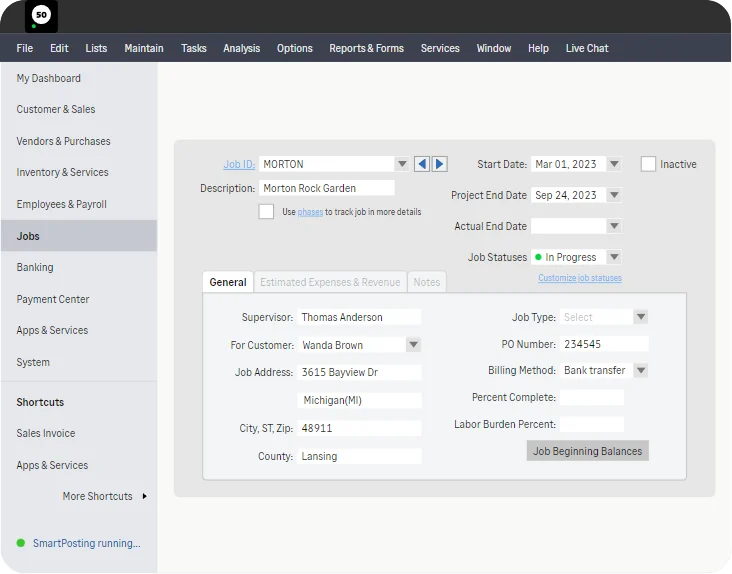Open Project End Date dropdown
Viewport: 732px width, 574px height.
pyautogui.click(x=614, y=195)
